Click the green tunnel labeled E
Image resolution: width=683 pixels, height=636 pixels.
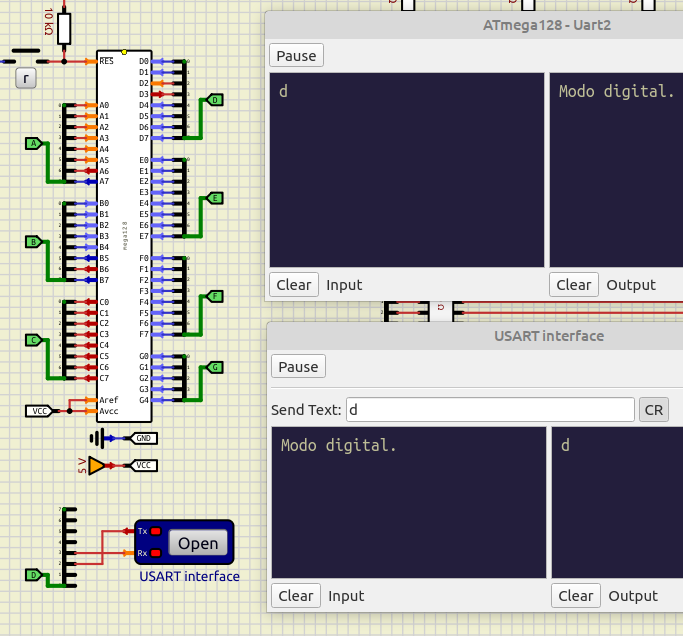[x=214, y=199]
